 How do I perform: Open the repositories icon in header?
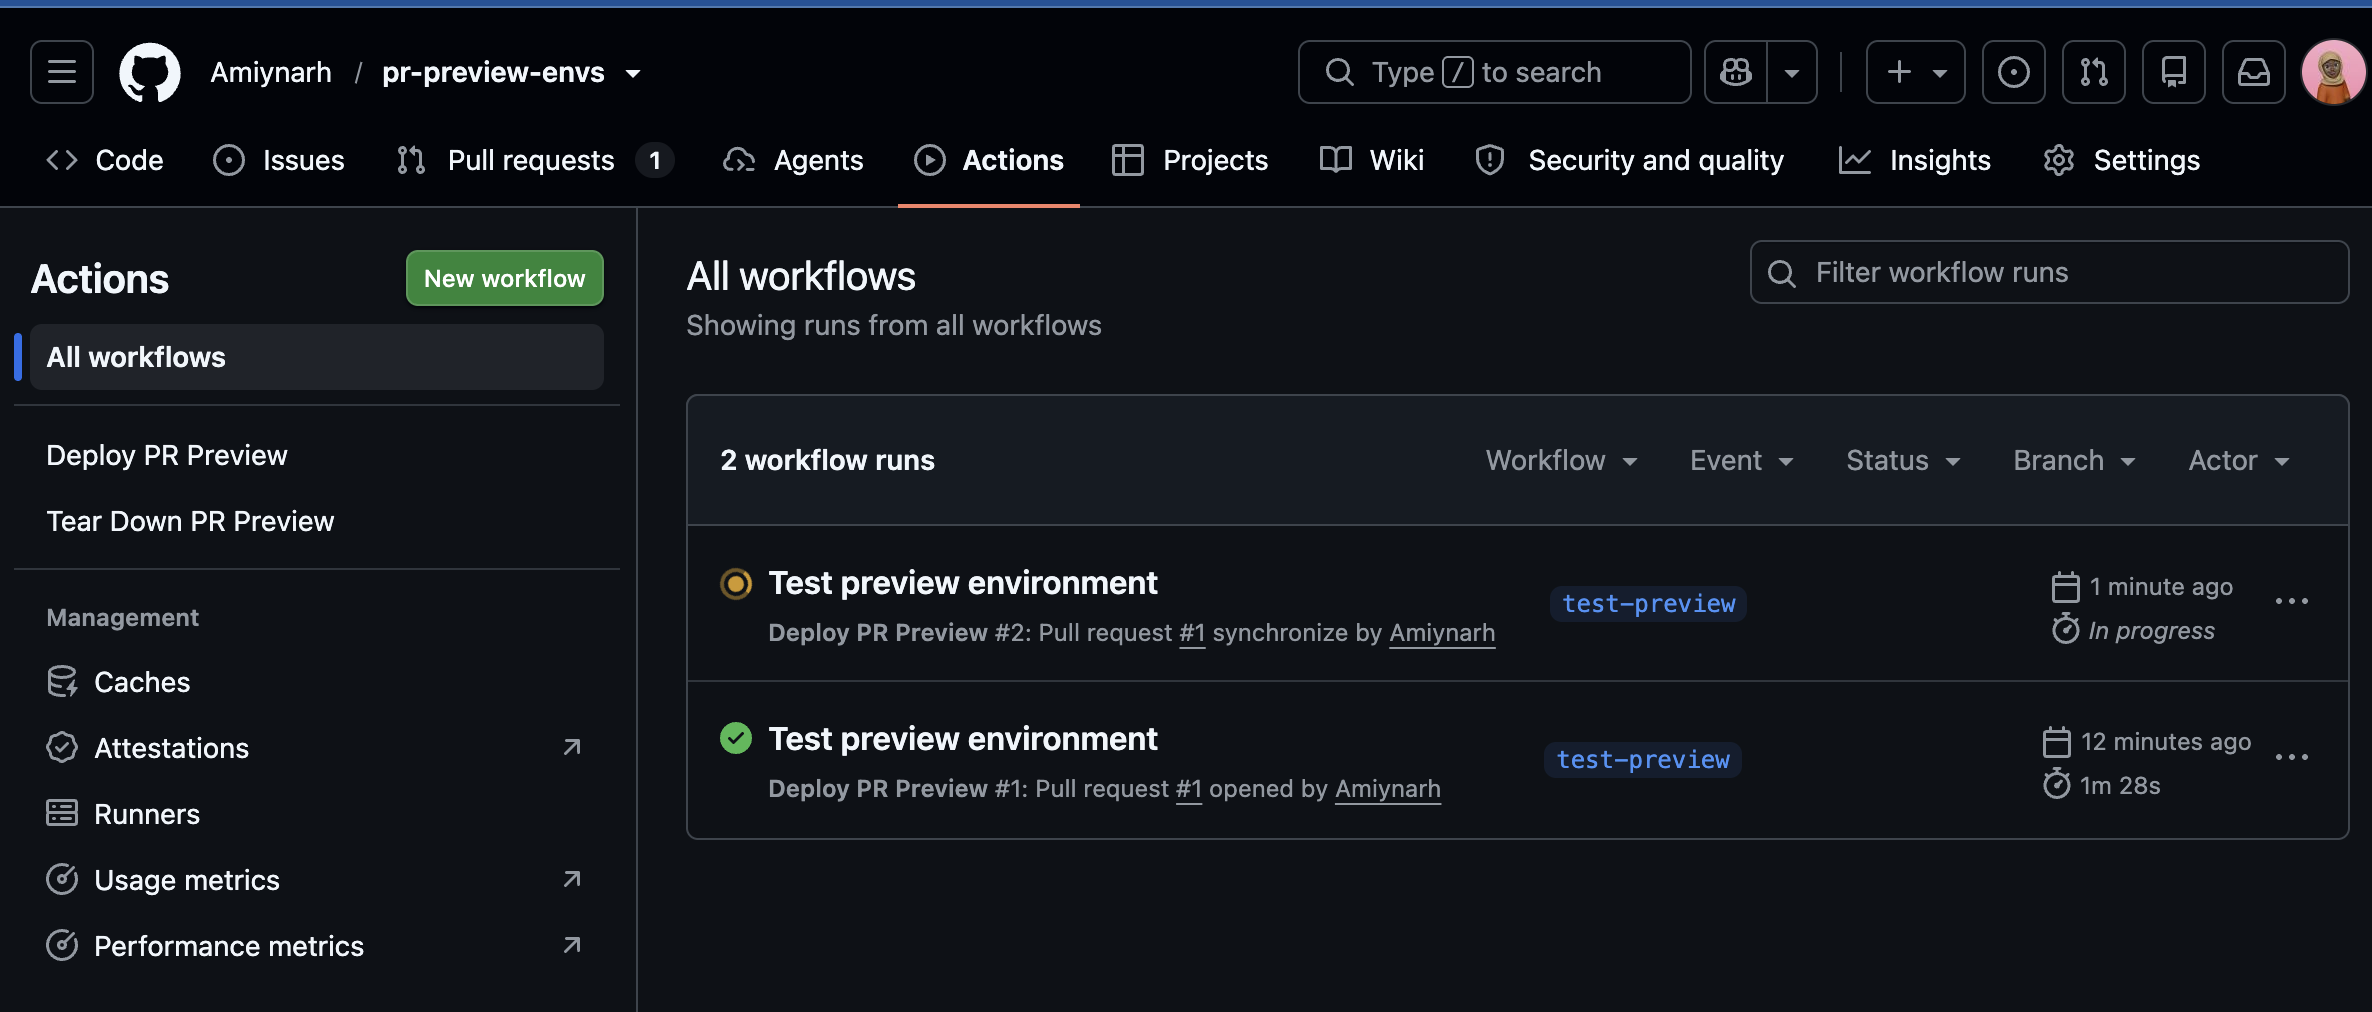[x=2173, y=72]
